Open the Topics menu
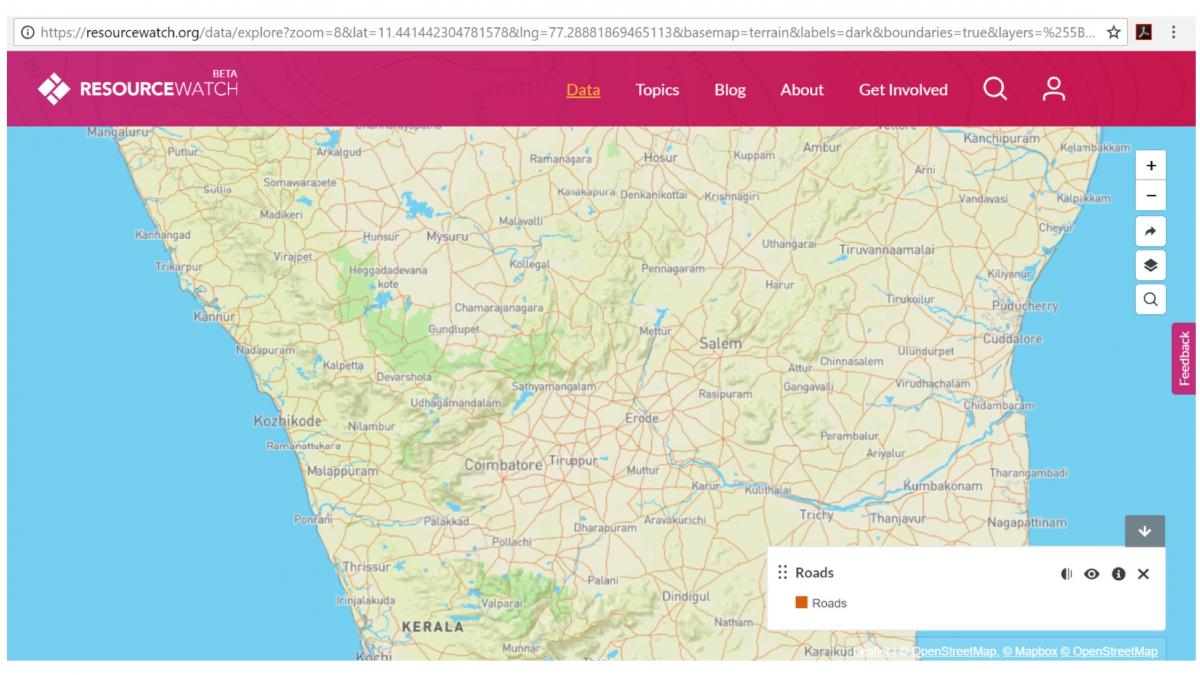 click(657, 90)
